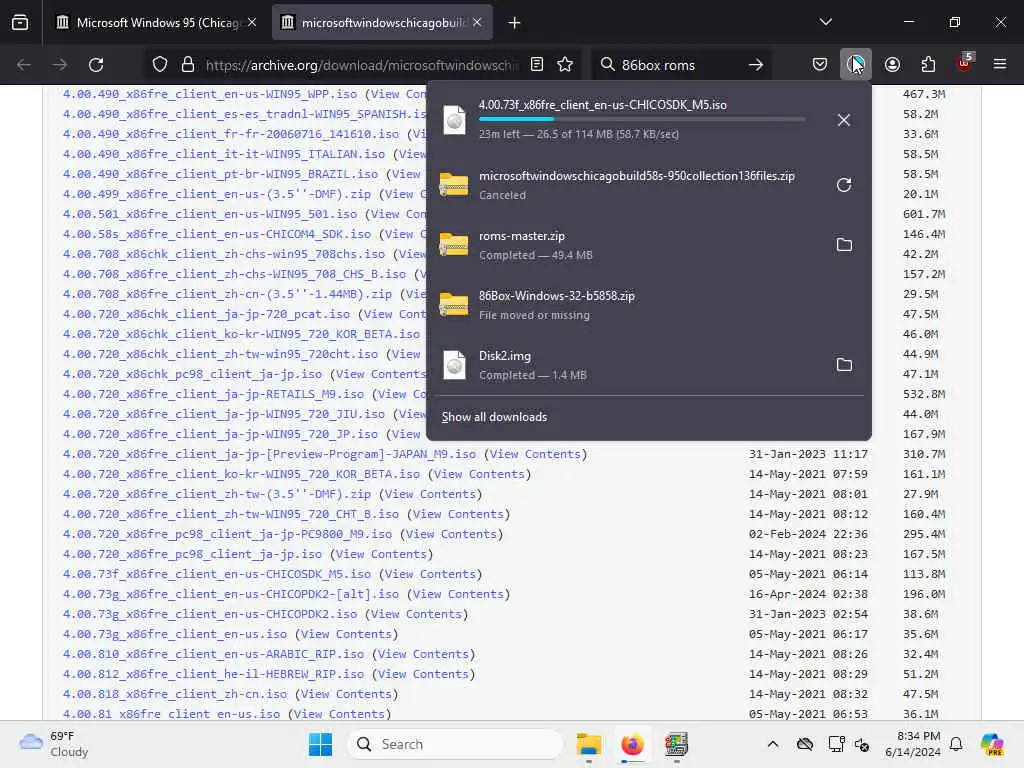Open the Firefox account icon
The height and width of the screenshot is (768, 1024).
[892, 65]
